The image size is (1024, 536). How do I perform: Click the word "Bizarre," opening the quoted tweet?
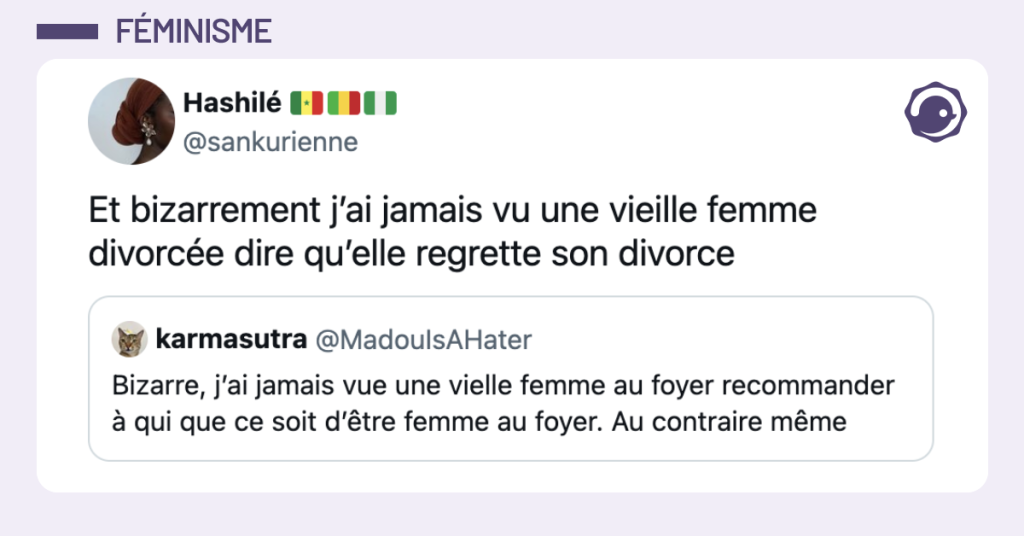143,385
